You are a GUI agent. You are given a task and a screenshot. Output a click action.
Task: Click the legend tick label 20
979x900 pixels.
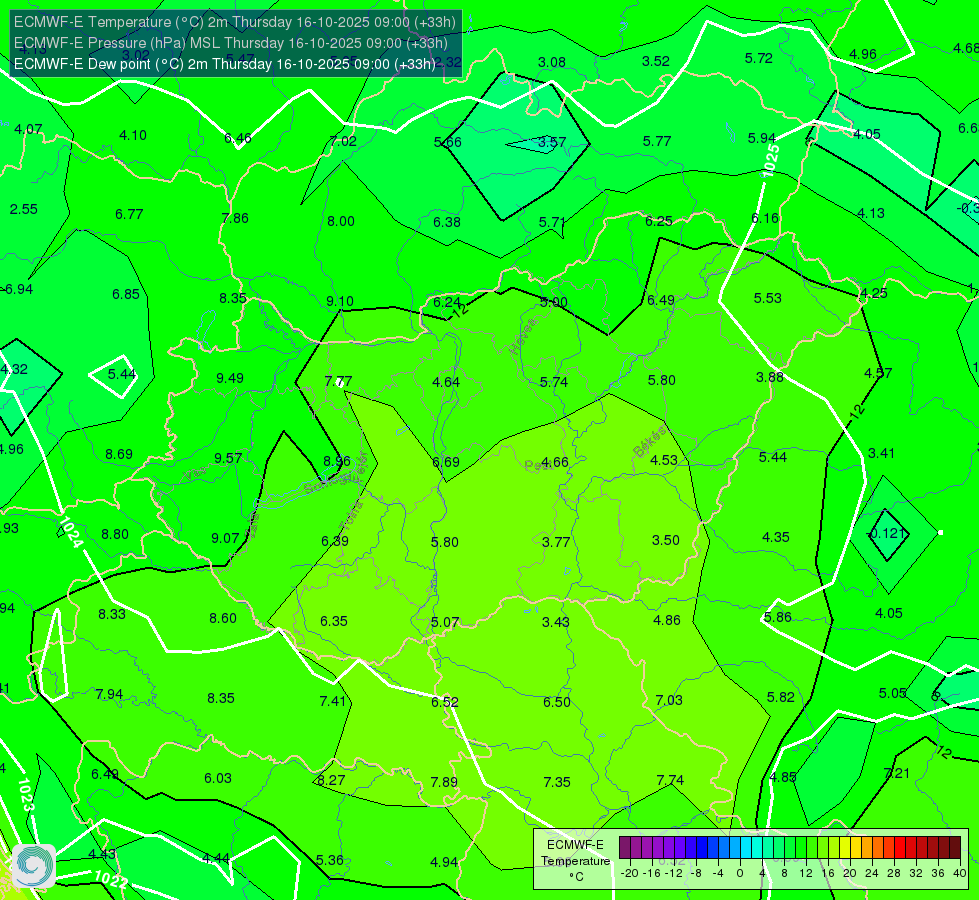[x=849, y=873]
